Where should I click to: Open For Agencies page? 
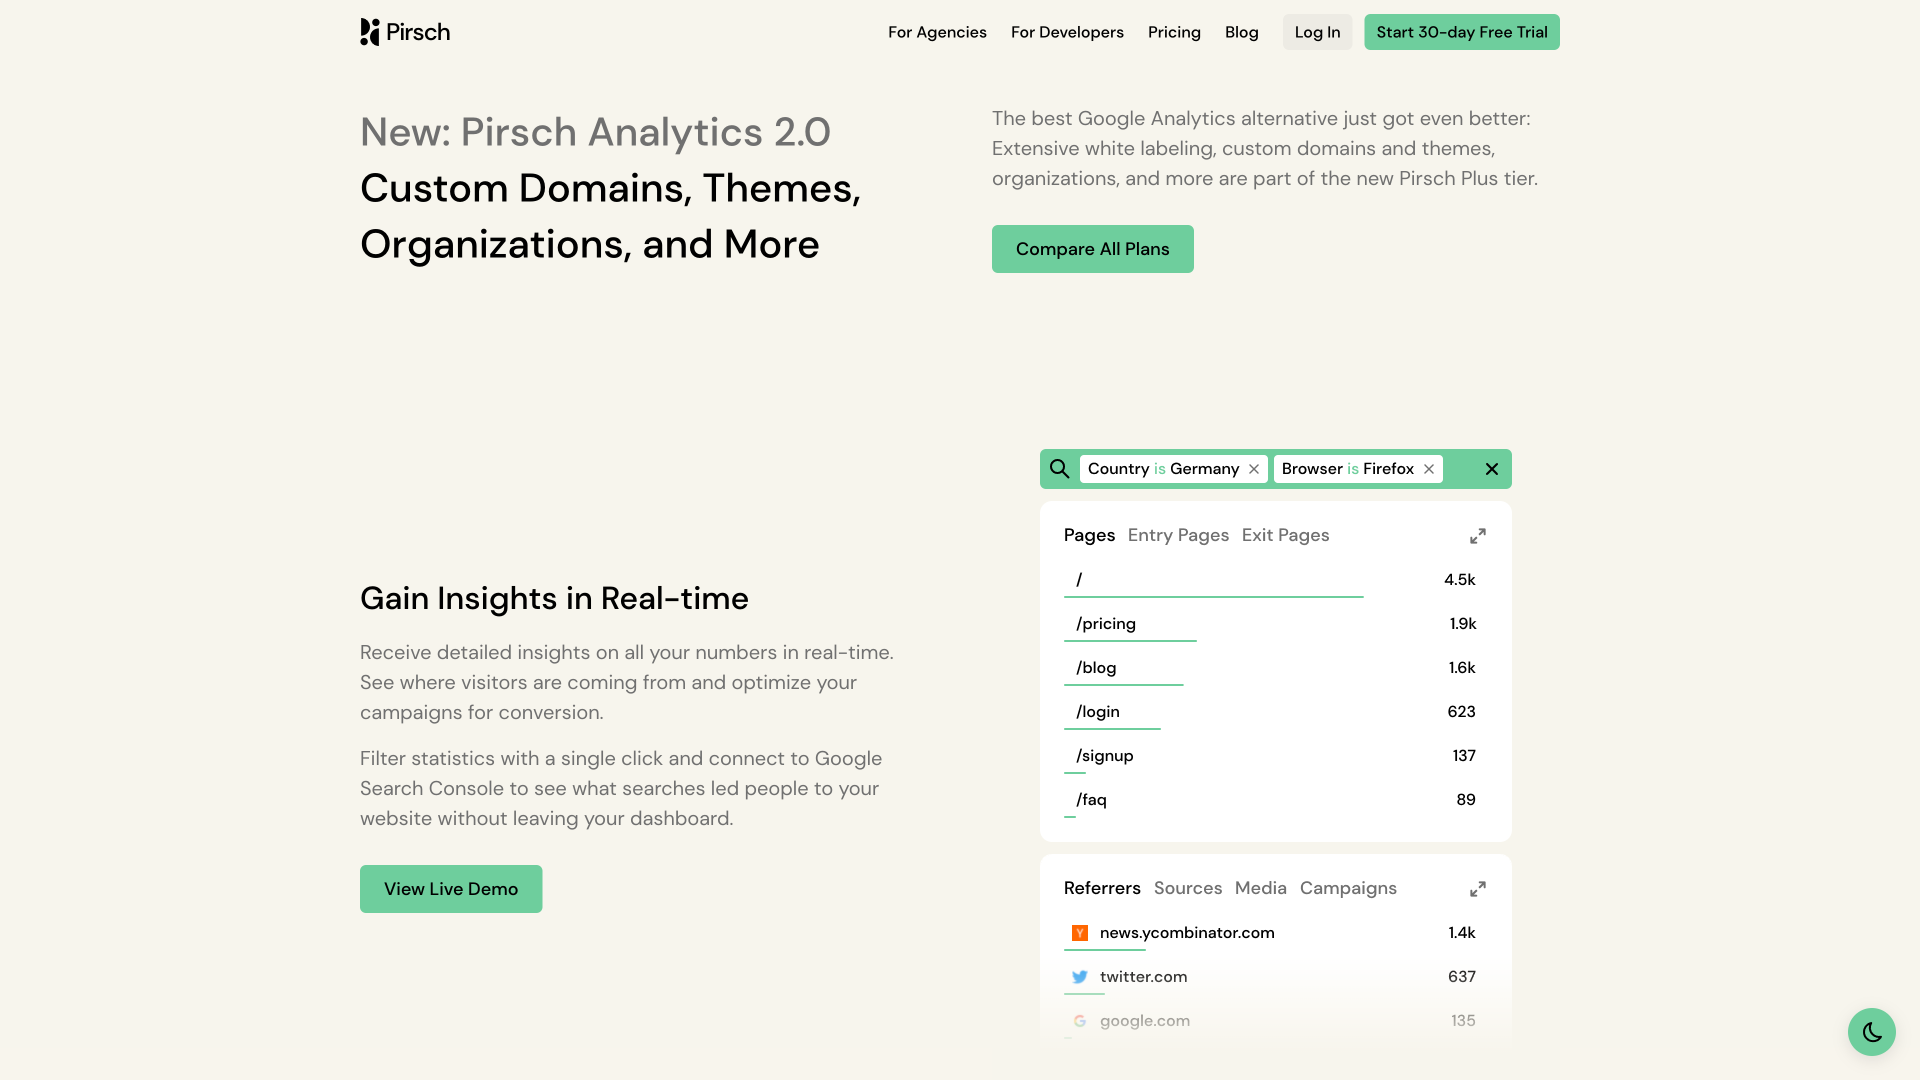(x=937, y=32)
